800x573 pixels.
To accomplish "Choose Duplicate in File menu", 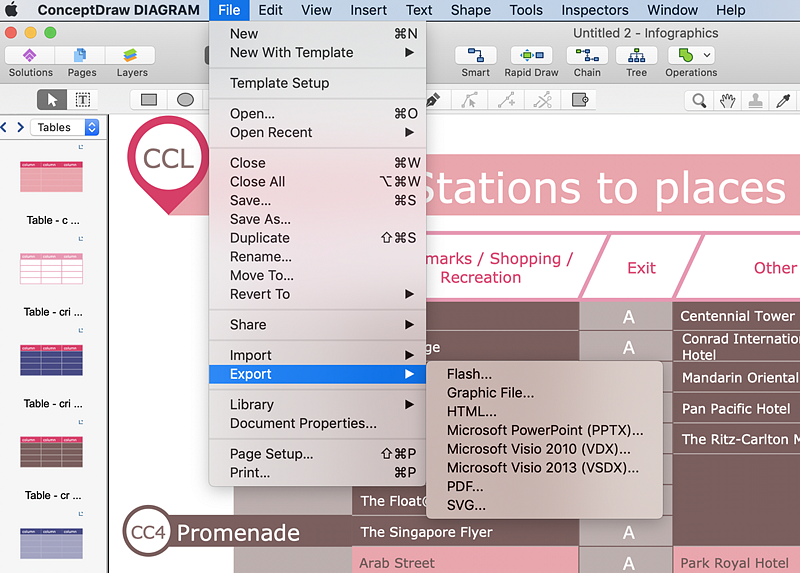I will [x=317, y=238].
